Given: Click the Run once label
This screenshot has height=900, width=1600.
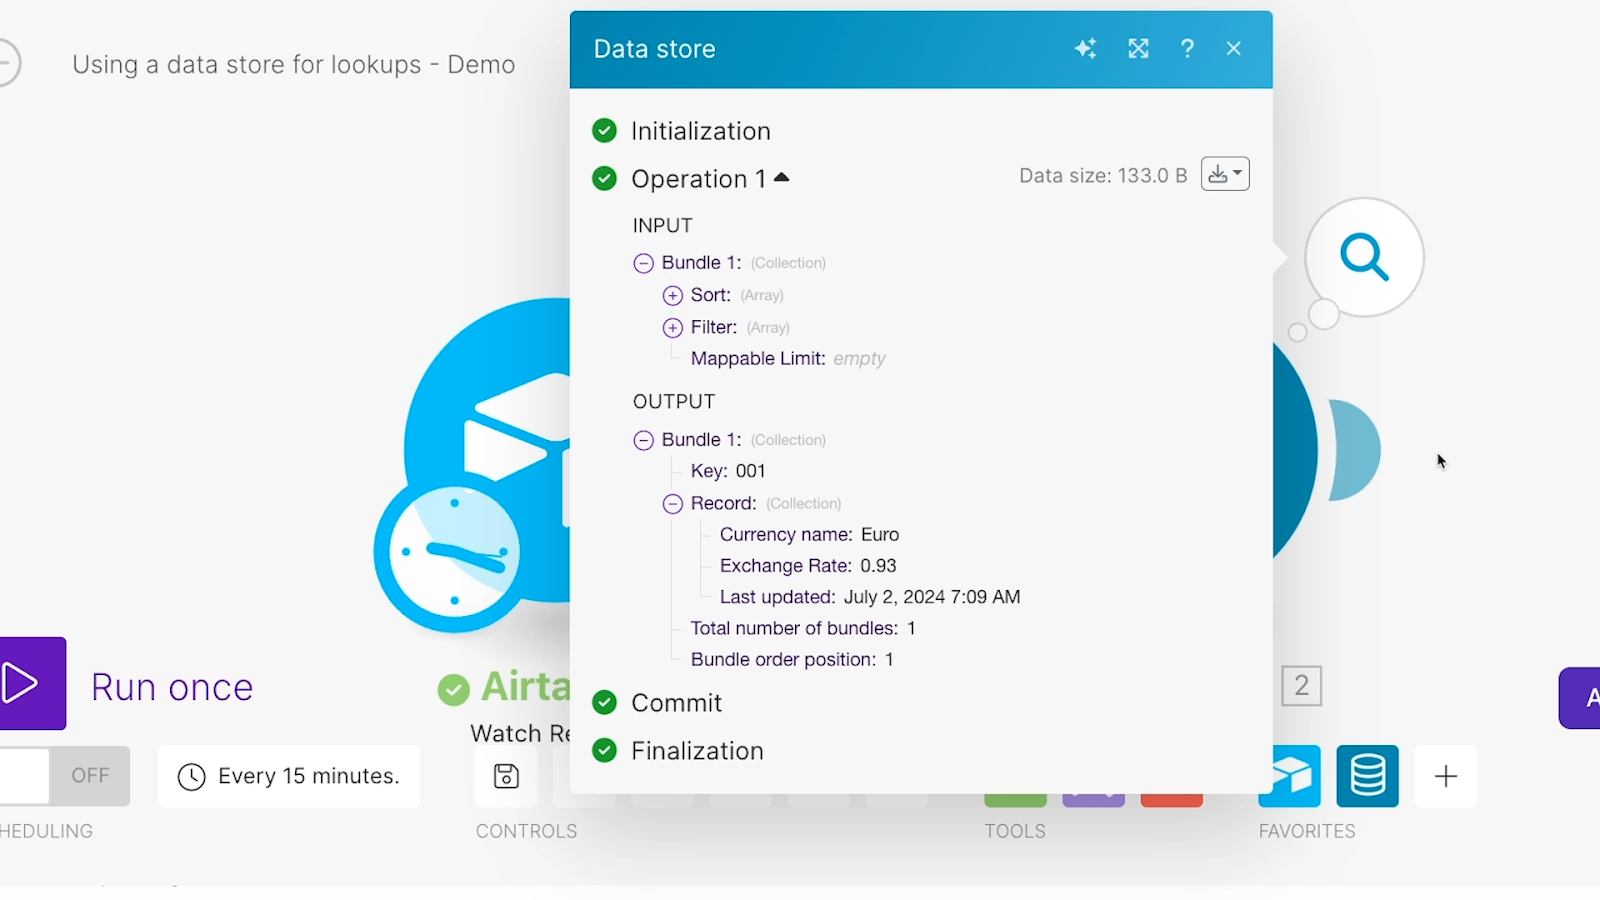Looking at the screenshot, I should pos(172,688).
